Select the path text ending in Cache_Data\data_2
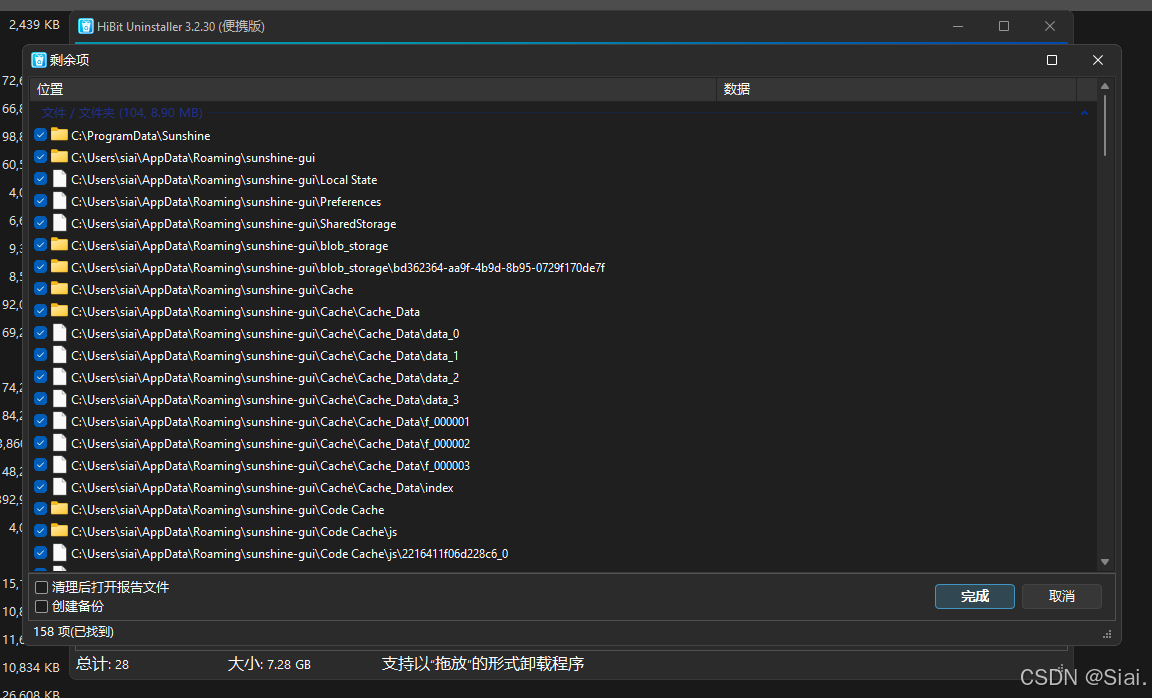Viewport: 1152px width, 698px height. click(x=265, y=378)
